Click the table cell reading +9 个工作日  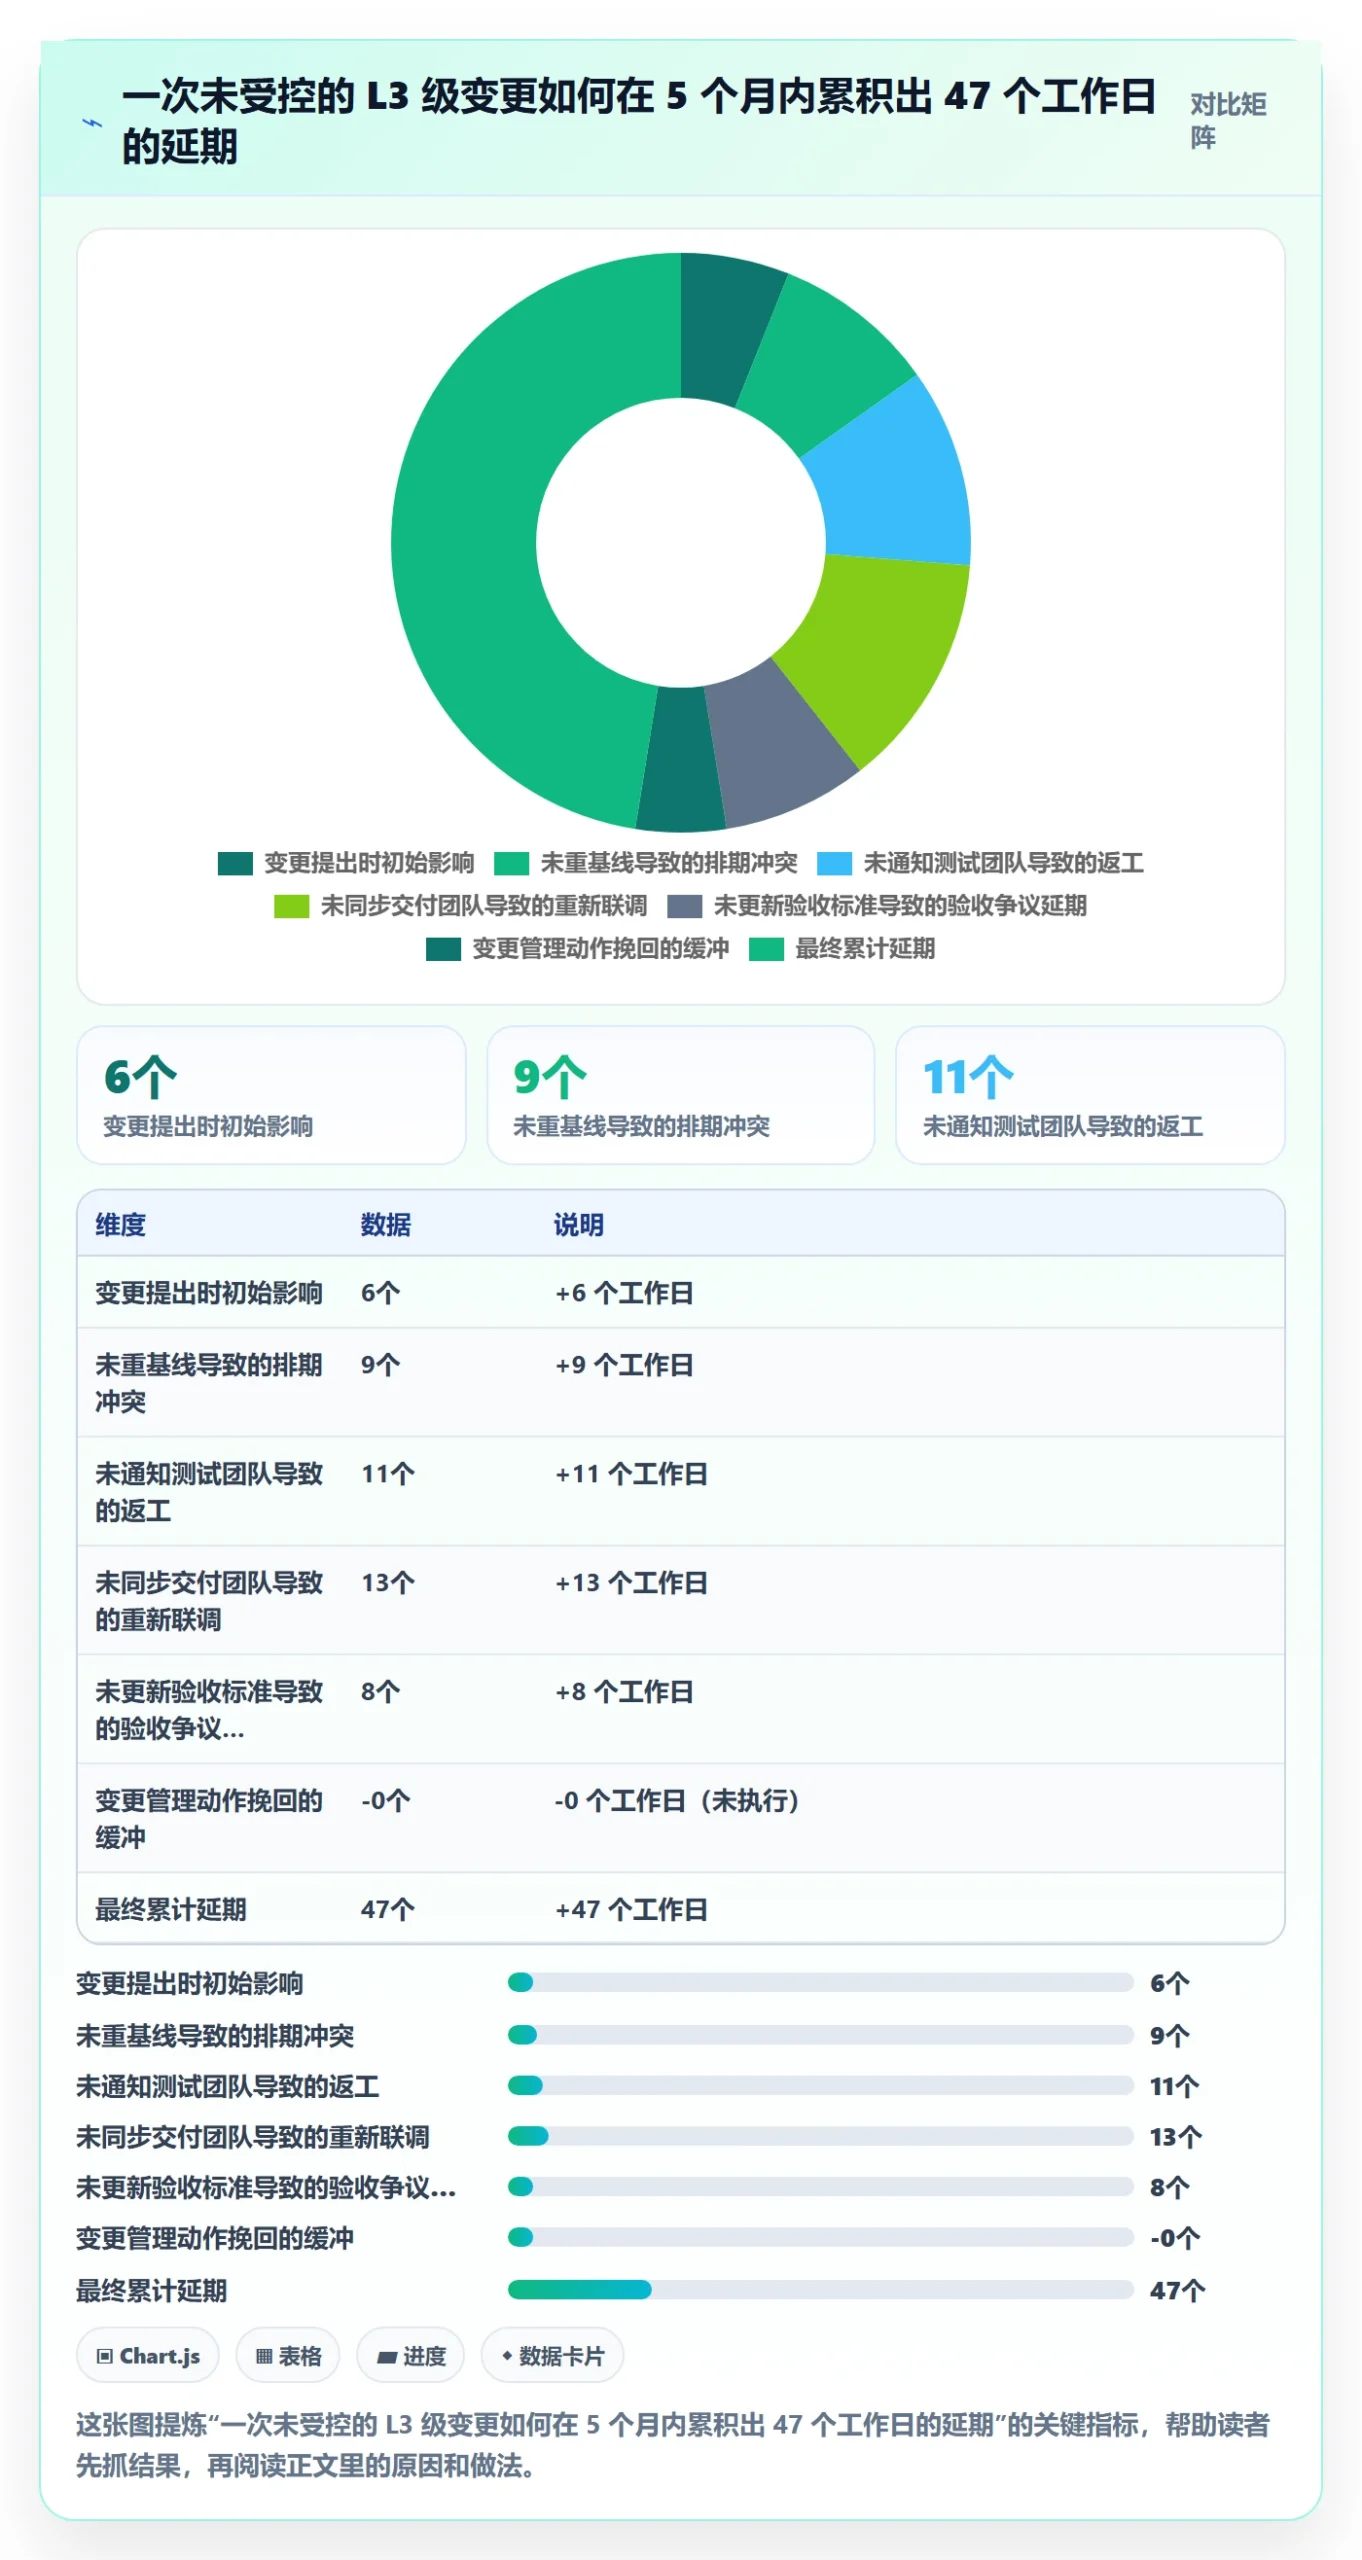624,1365
